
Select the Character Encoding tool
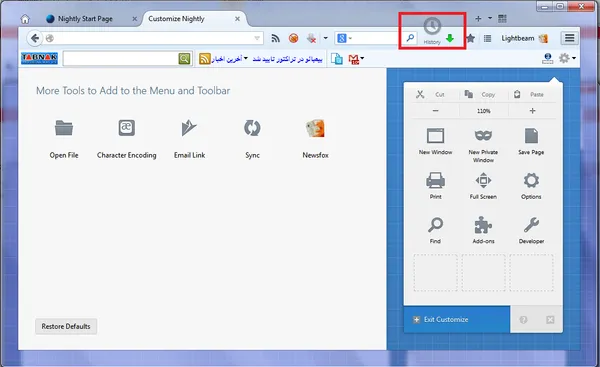127,139
